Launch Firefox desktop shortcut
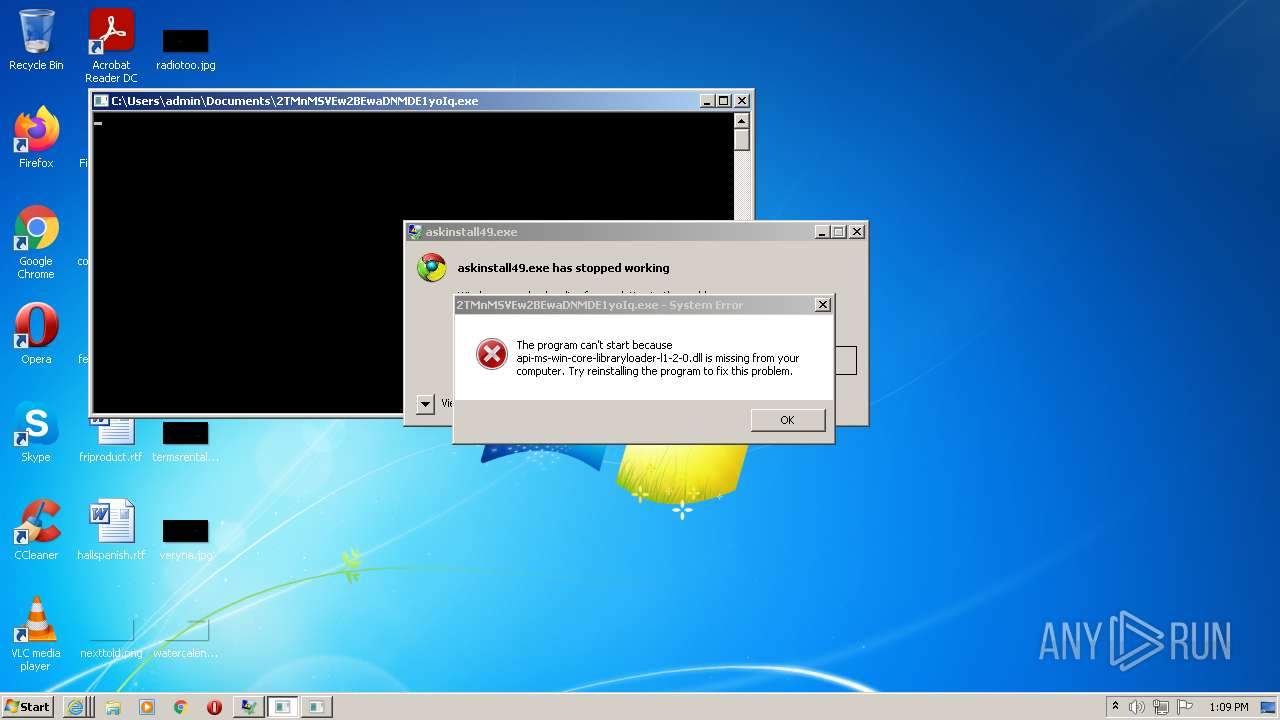This screenshot has width=1280, height=720. [x=36, y=138]
